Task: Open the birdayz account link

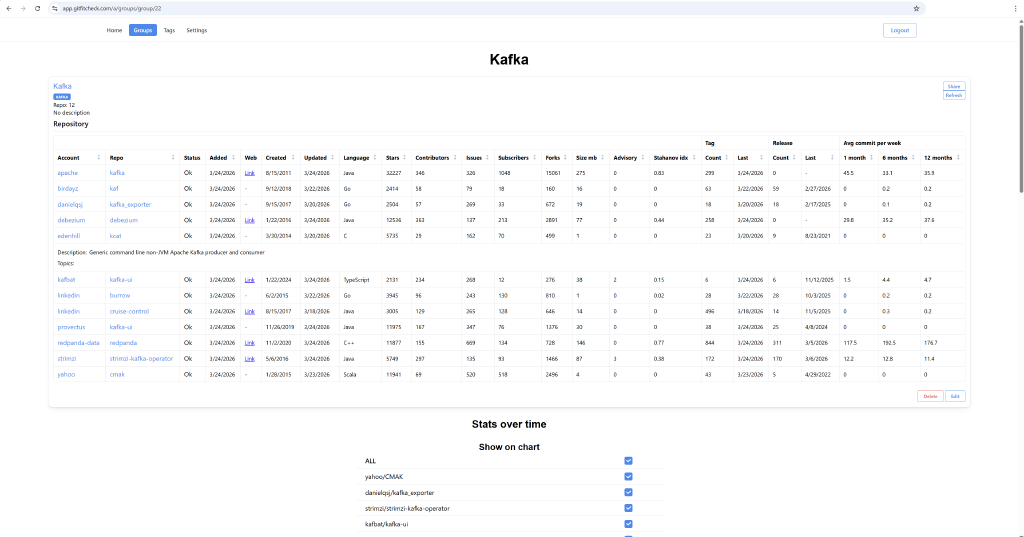Action: (x=68, y=189)
